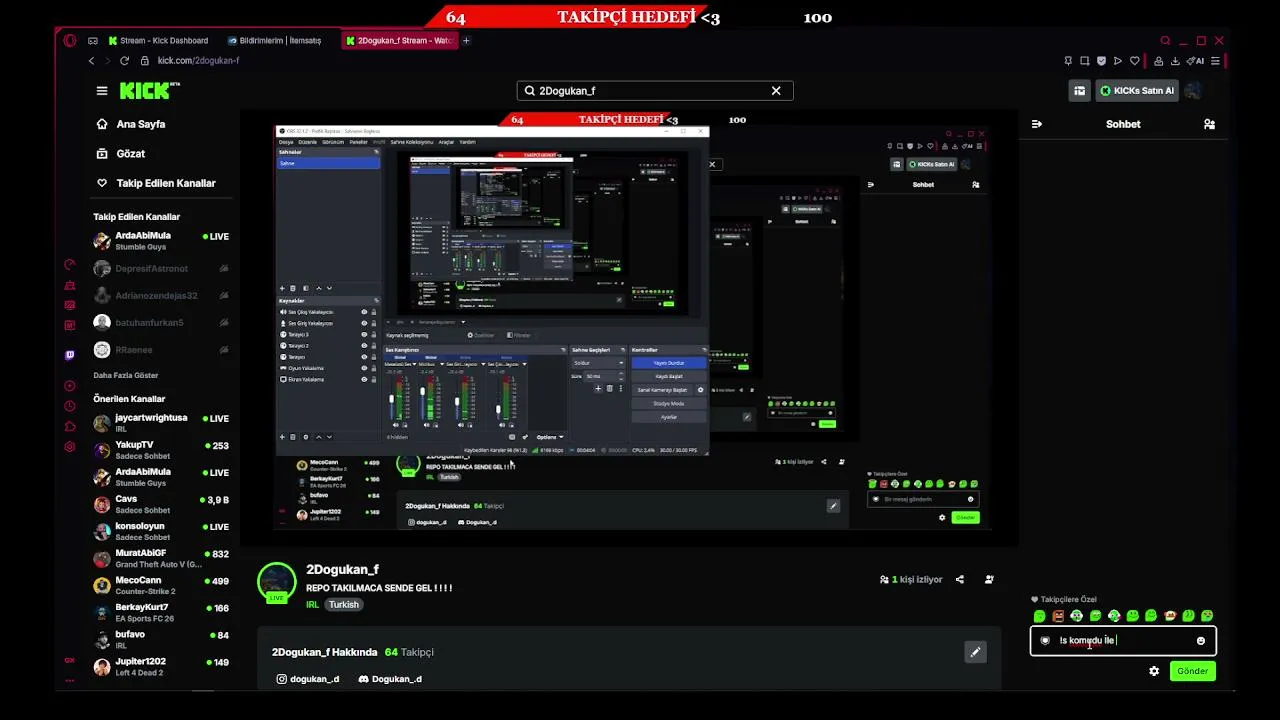Click the KICKs Satın Al button
This screenshot has width=1280, height=720.
pyautogui.click(x=1136, y=91)
